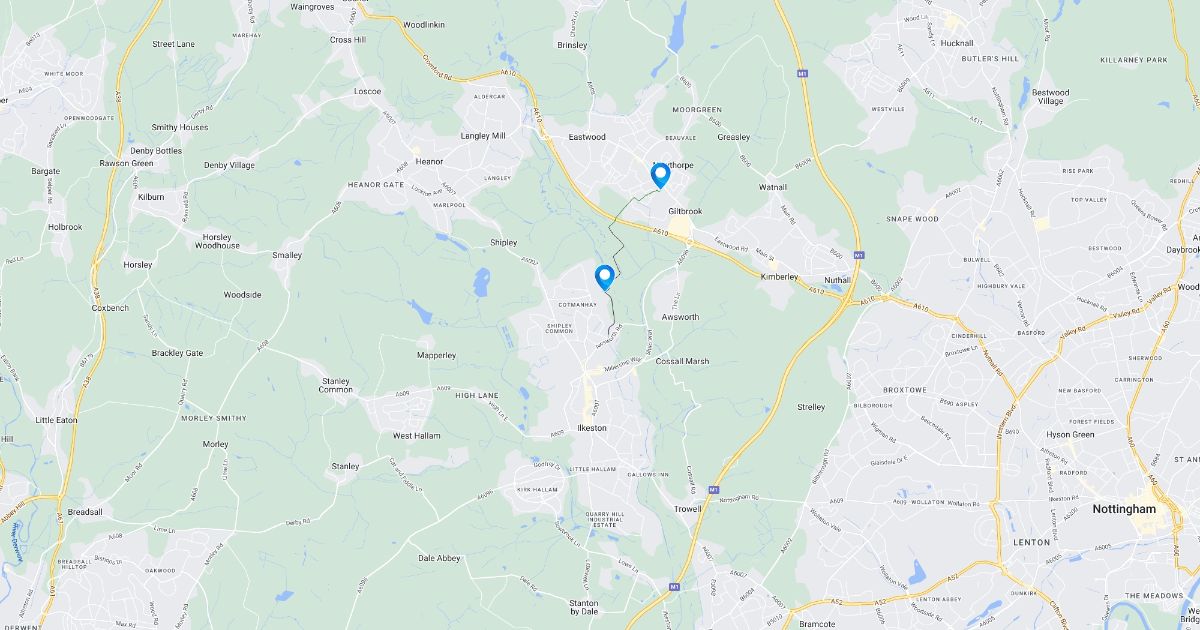The height and width of the screenshot is (630, 1200).
Task: Select the Giltbrook place label
Action: click(686, 211)
